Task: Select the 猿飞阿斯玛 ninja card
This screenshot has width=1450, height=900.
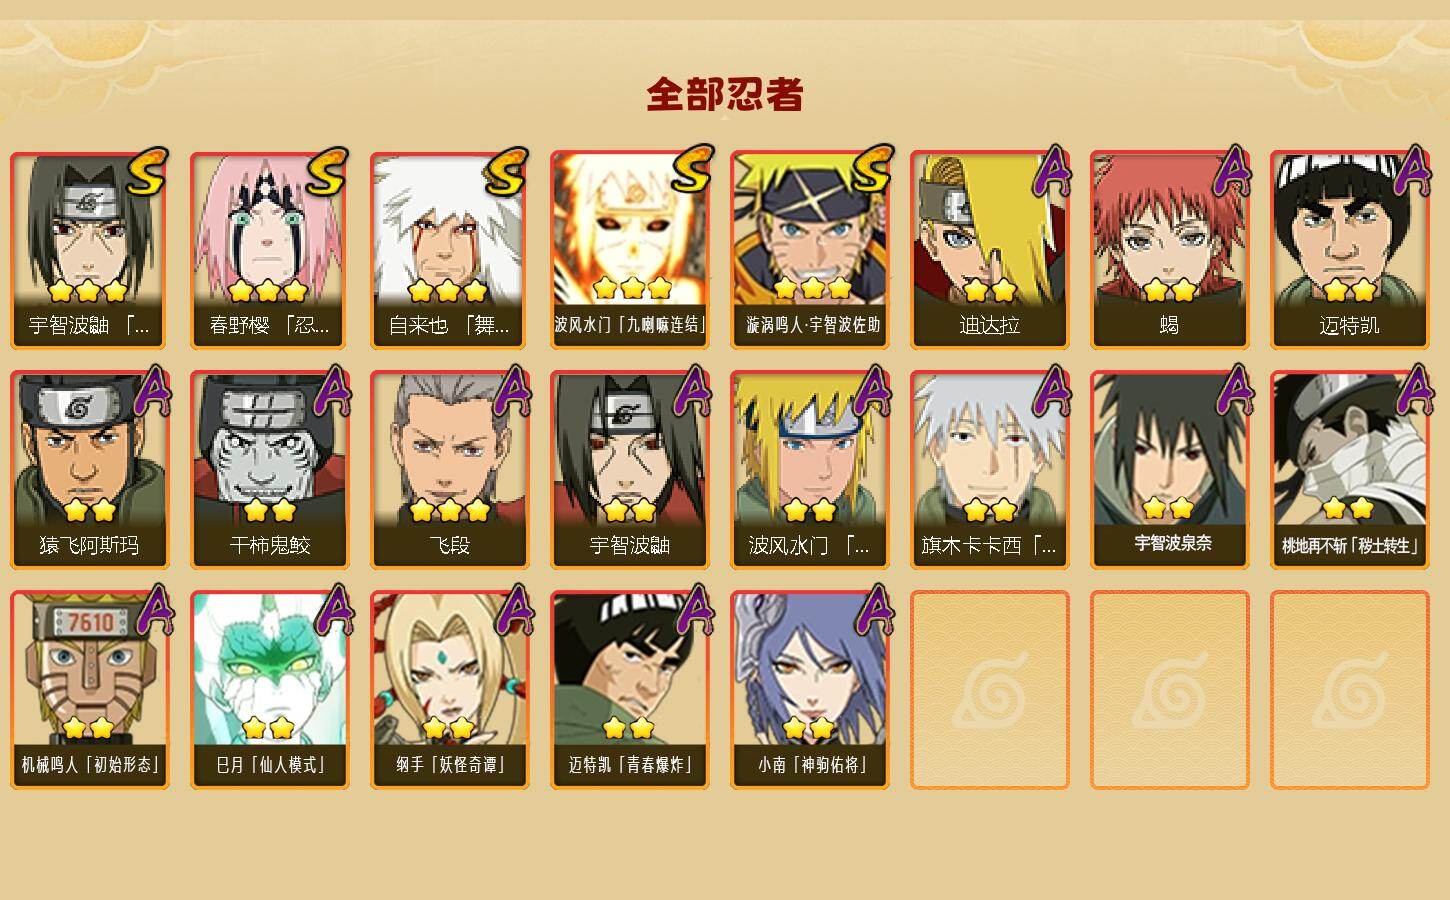Action: point(89,470)
